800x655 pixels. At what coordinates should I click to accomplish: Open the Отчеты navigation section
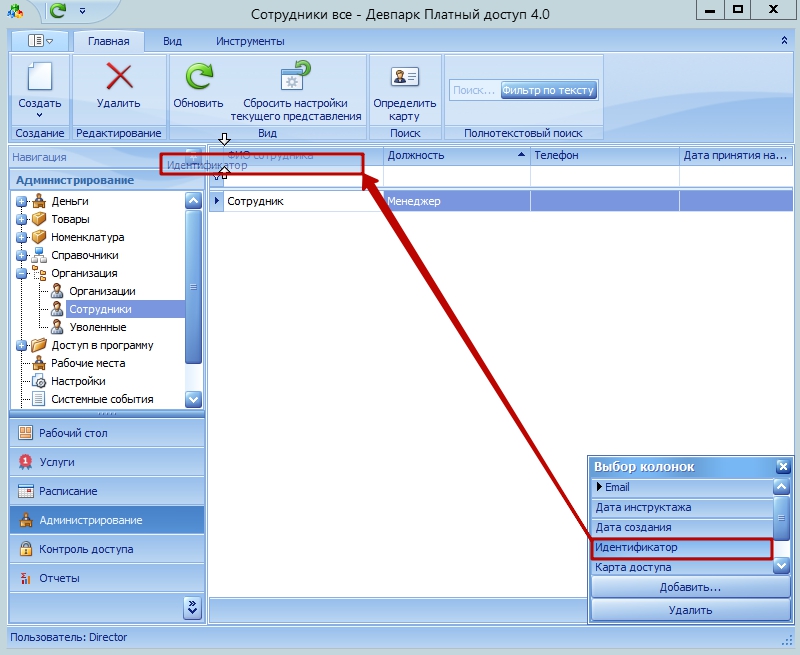click(x=59, y=578)
